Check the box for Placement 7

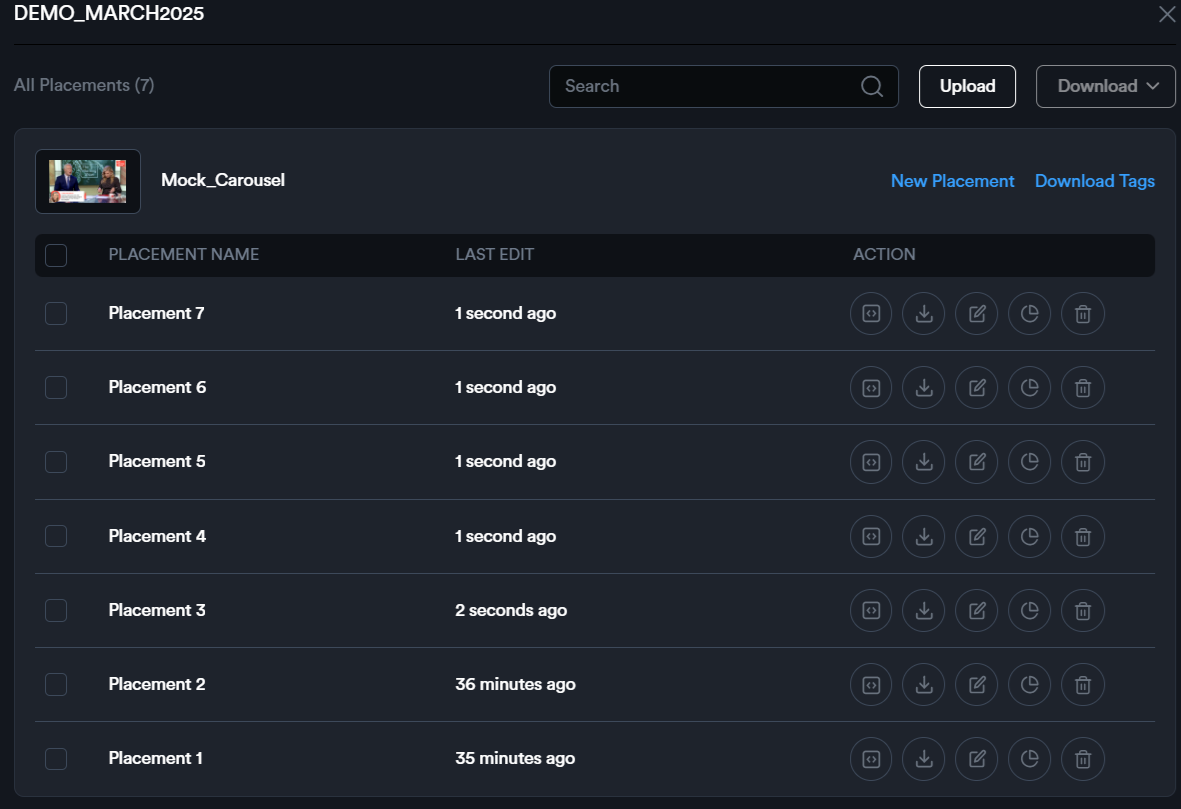56,314
